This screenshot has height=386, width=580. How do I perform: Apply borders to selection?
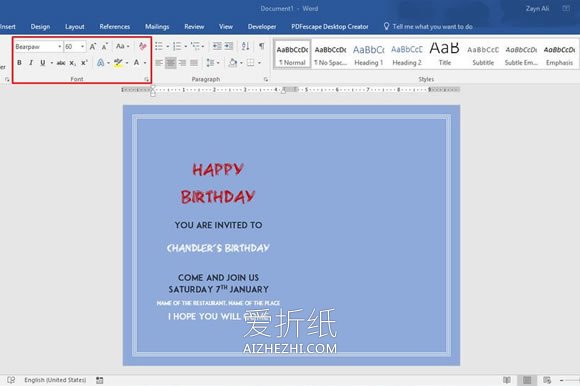click(x=250, y=63)
